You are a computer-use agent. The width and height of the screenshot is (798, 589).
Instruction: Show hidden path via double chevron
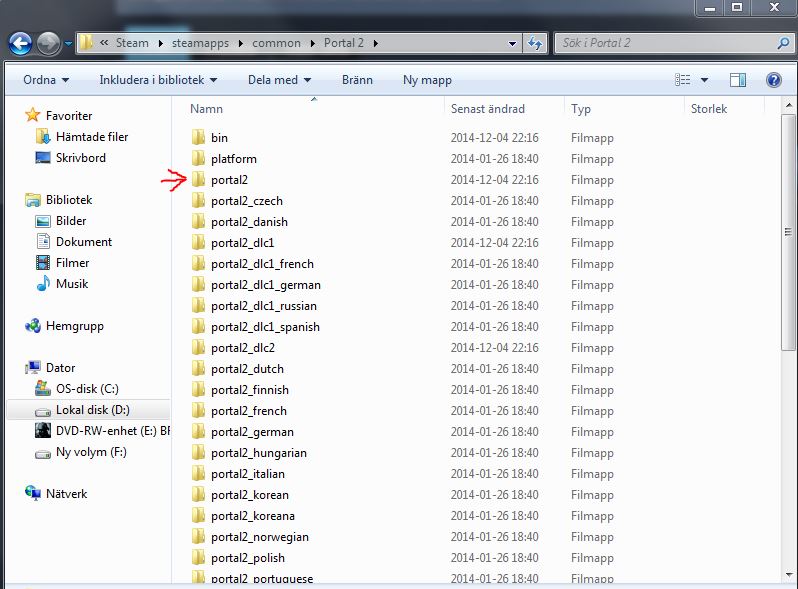pyautogui.click(x=104, y=43)
